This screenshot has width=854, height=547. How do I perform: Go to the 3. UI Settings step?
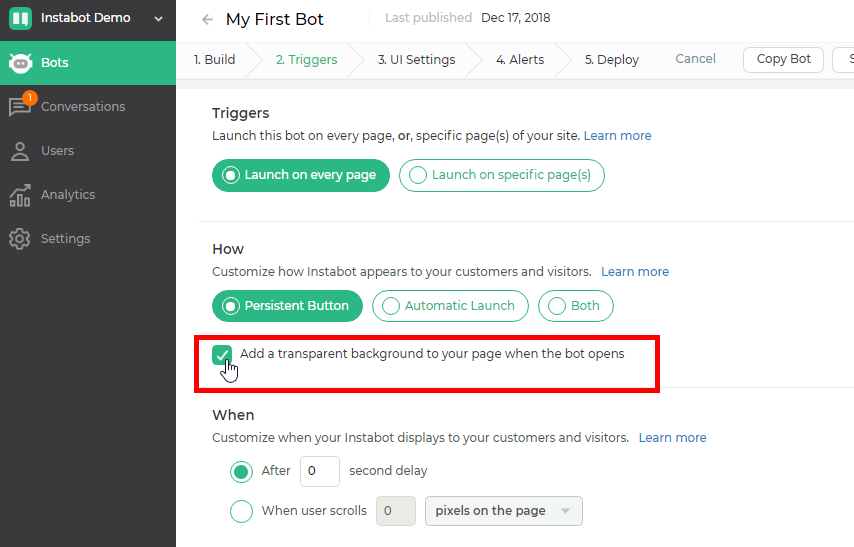tap(417, 59)
